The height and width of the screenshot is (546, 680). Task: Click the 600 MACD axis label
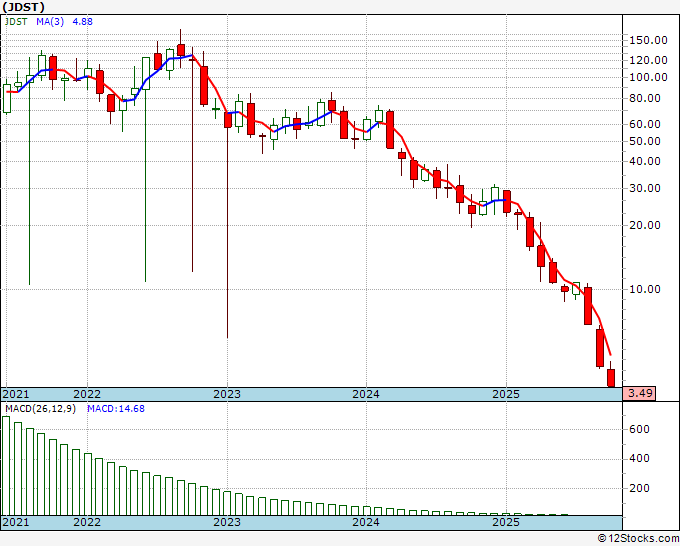640,429
